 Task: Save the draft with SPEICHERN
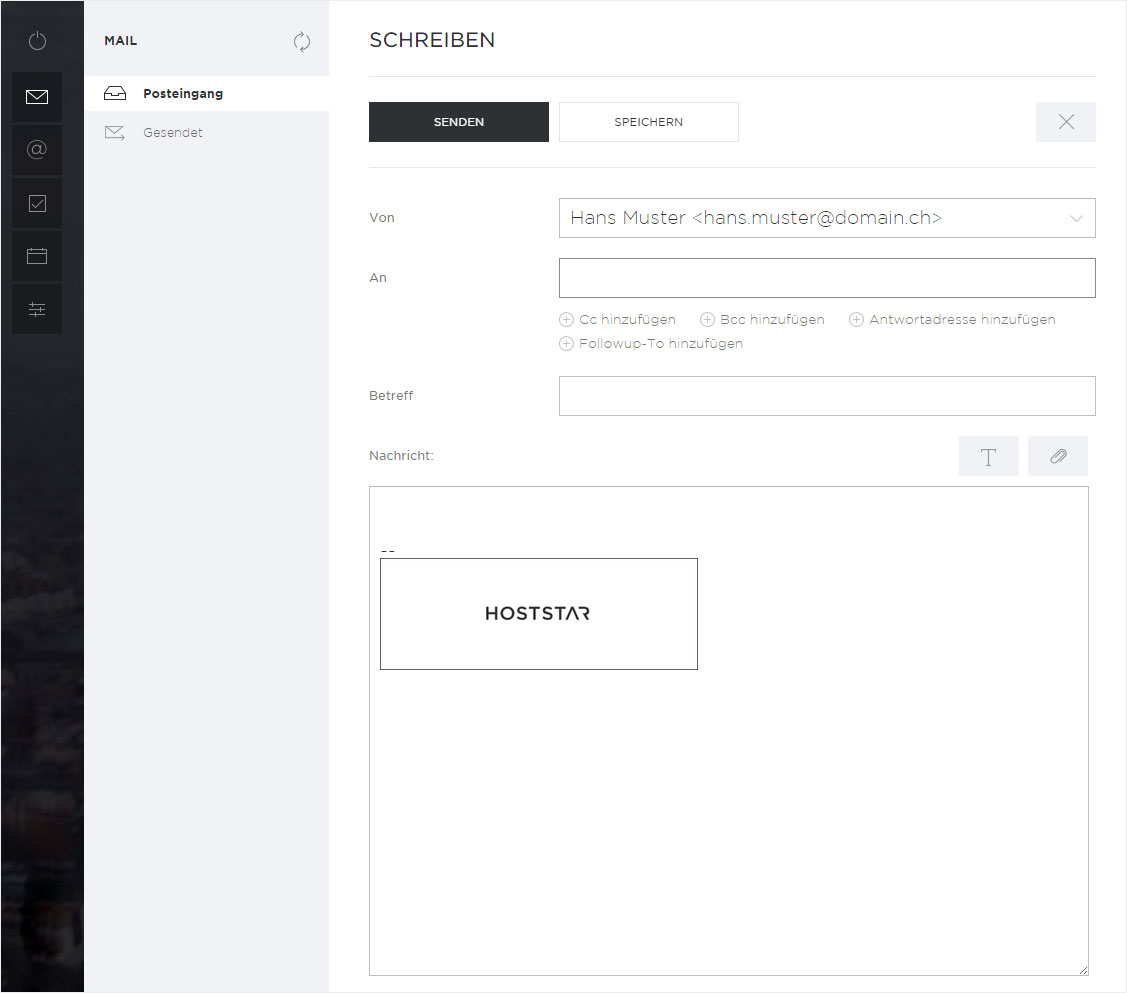coord(648,121)
